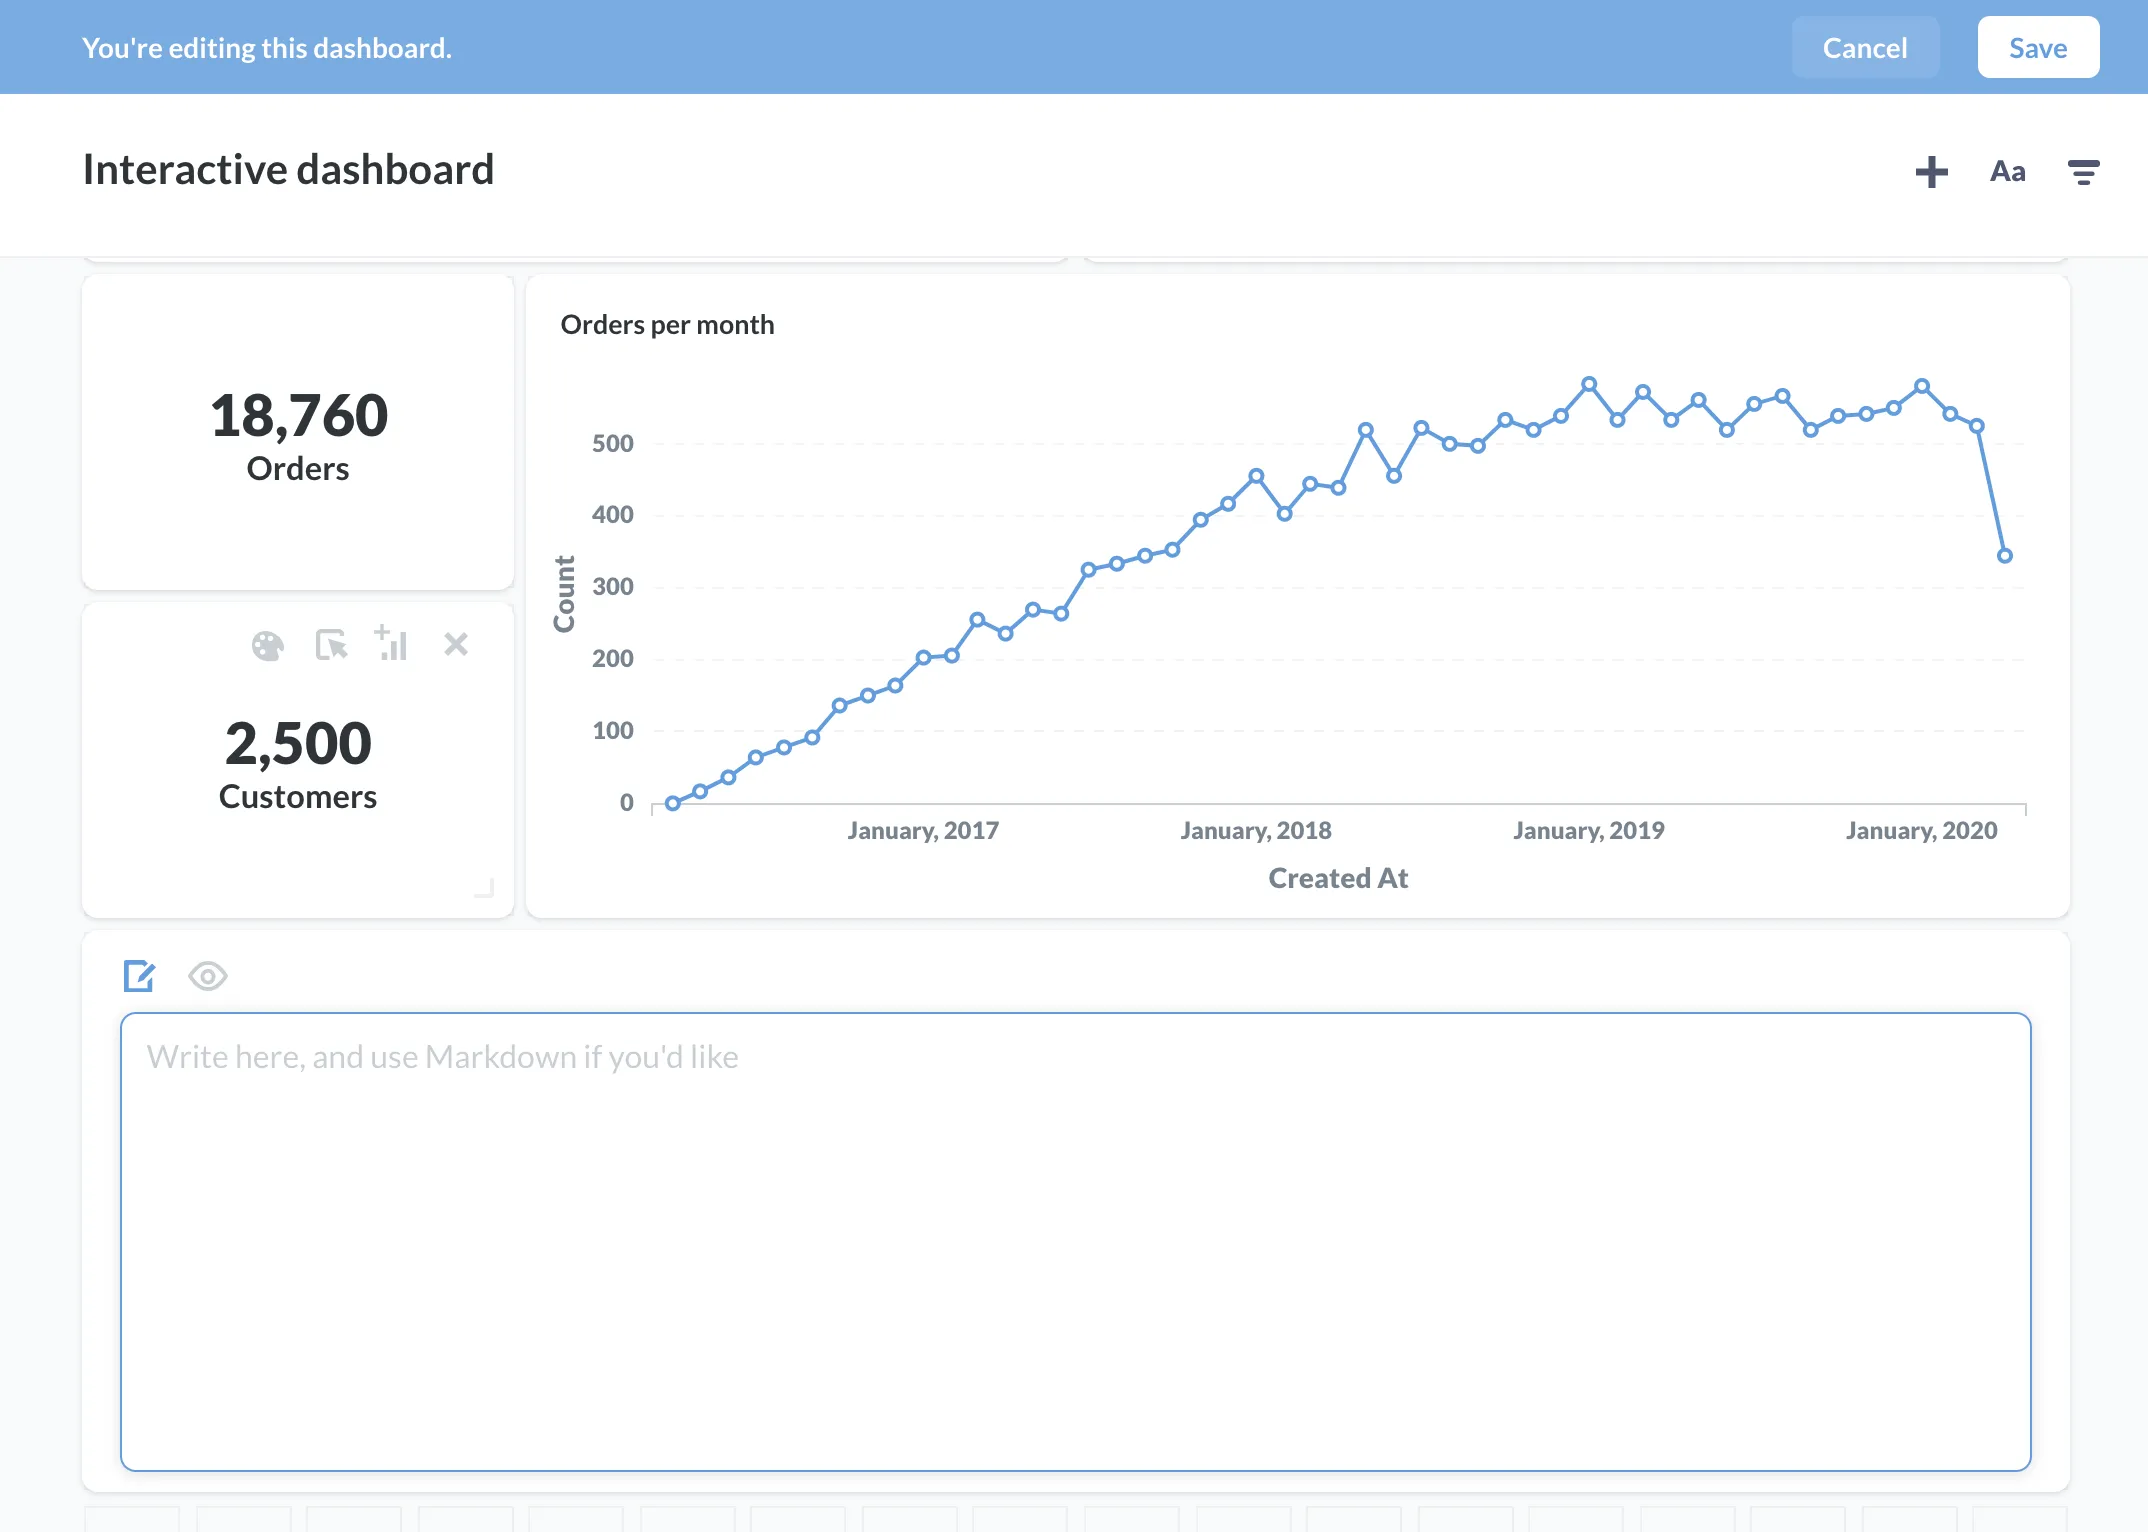
Task: Click the January, 2018 axis label
Action: [1255, 830]
